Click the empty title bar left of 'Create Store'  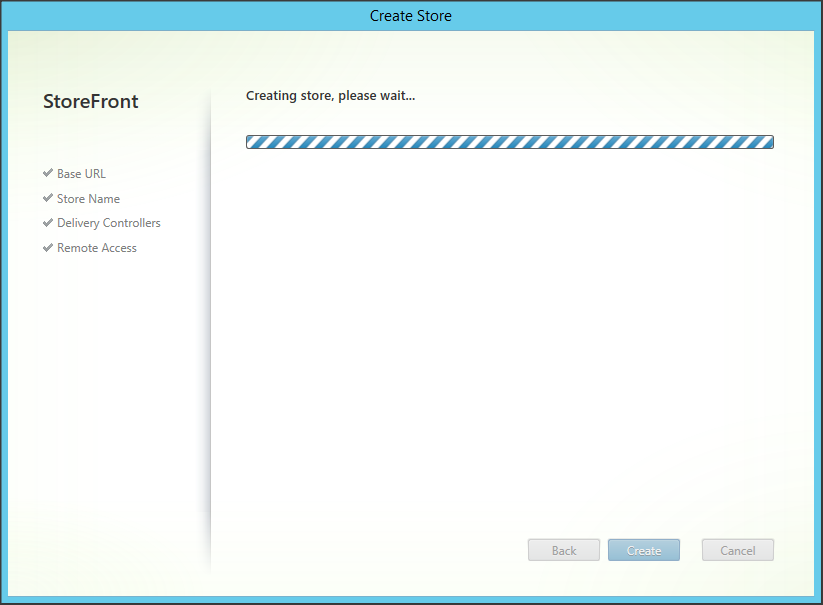[x=180, y=15]
